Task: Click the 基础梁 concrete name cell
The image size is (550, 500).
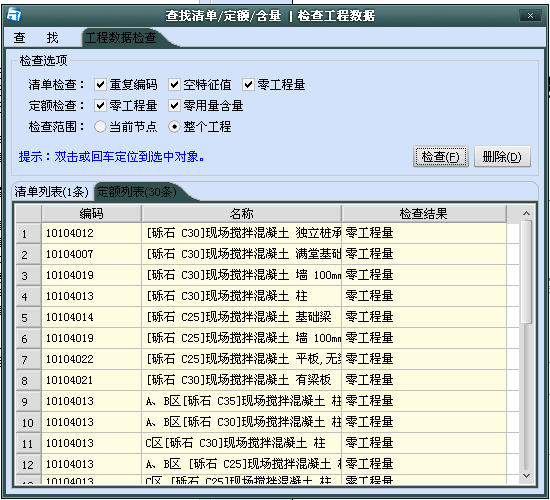Action: pos(242,318)
